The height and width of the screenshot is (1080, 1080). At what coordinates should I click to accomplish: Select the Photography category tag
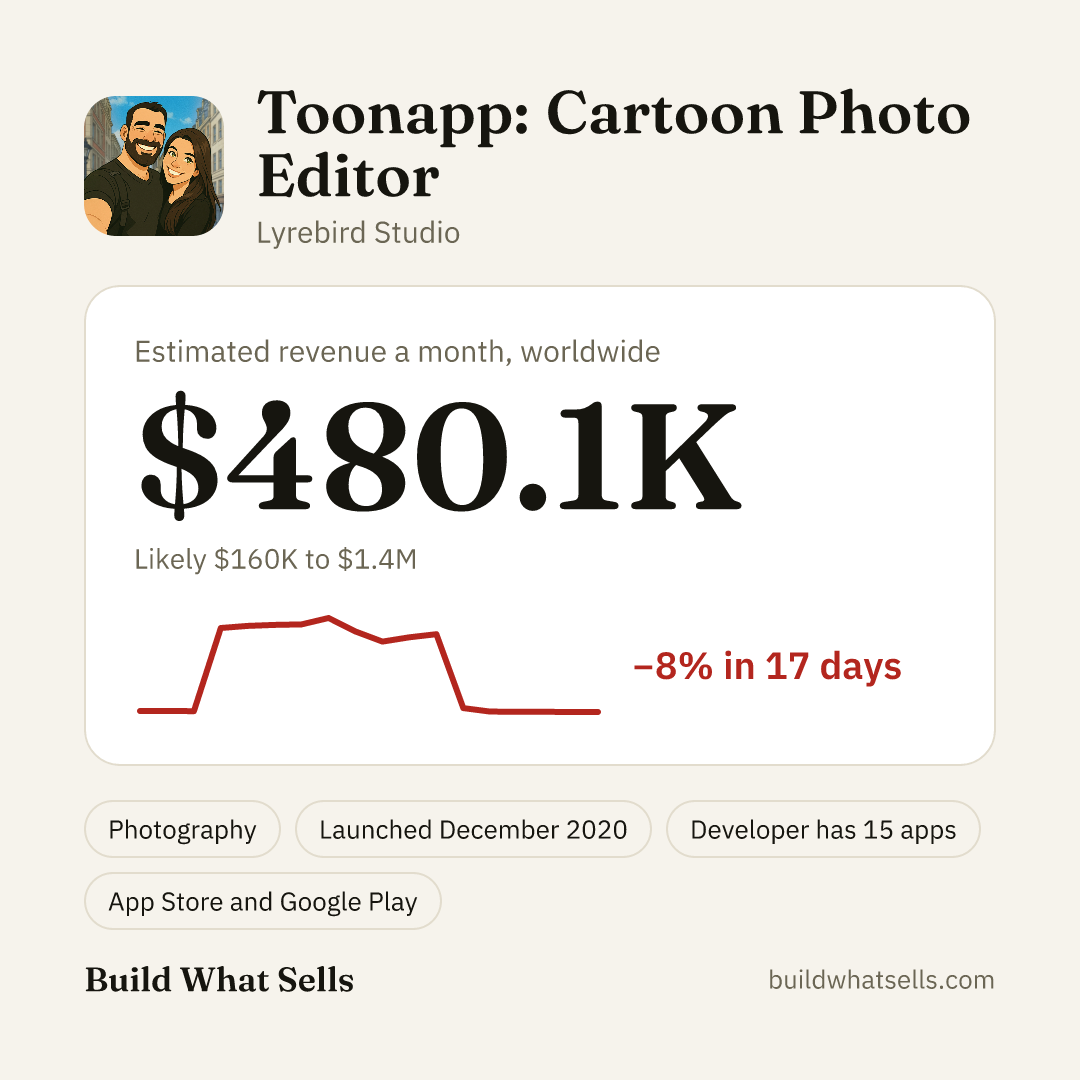point(183,829)
